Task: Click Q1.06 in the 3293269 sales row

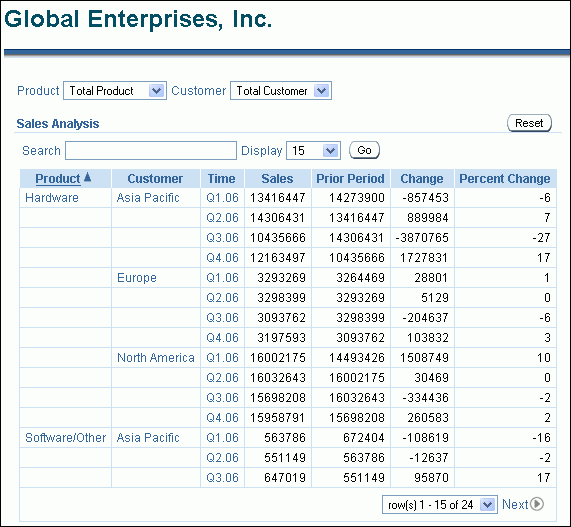Action: click(222, 278)
